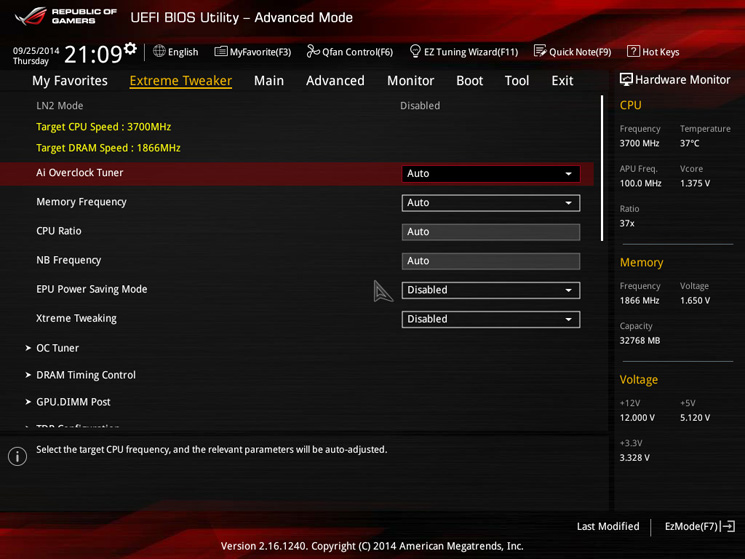Image resolution: width=745 pixels, height=559 pixels.
Task: Launch EZ Tuning Wizard lightbulb icon
Action: pos(415,51)
